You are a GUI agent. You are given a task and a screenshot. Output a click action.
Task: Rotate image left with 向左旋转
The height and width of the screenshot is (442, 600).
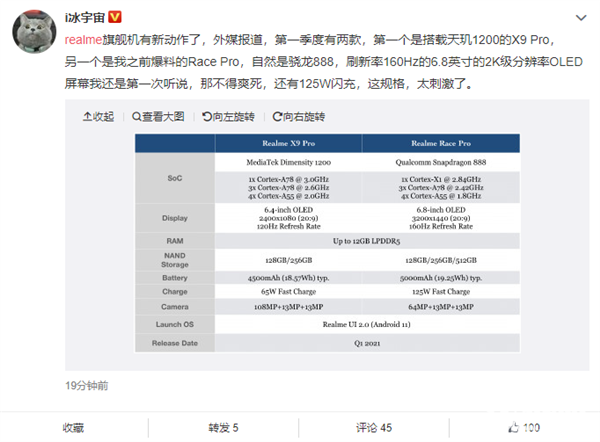[231, 116]
